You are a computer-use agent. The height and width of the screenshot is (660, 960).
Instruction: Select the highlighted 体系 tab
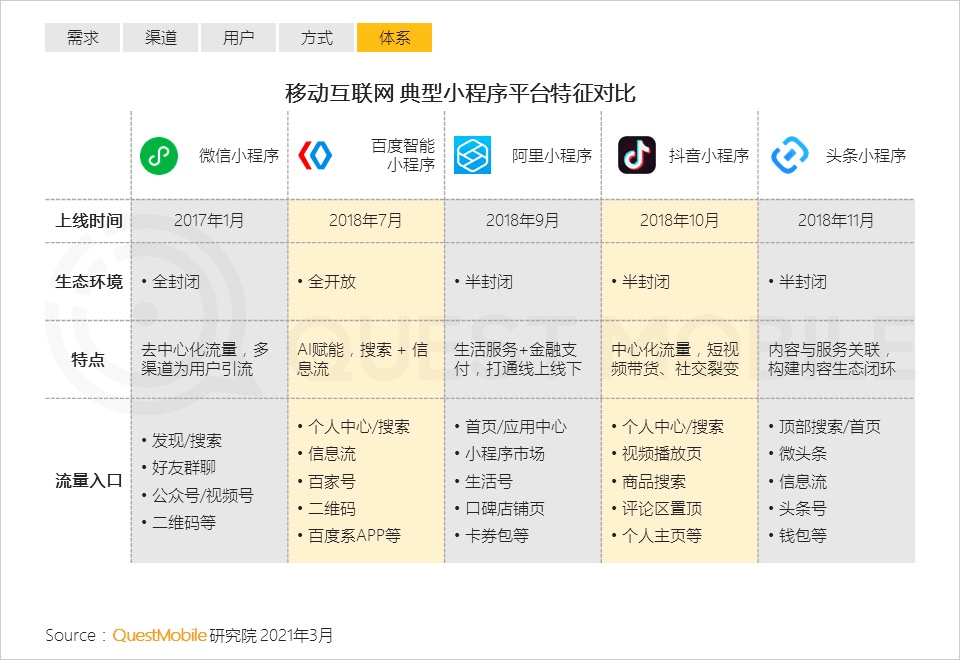[394, 37]
